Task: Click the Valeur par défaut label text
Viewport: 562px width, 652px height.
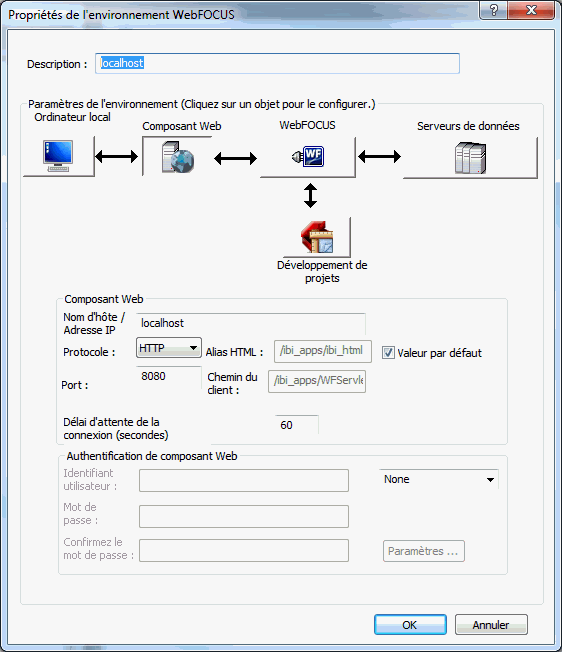Action: [x=439, y=353]
